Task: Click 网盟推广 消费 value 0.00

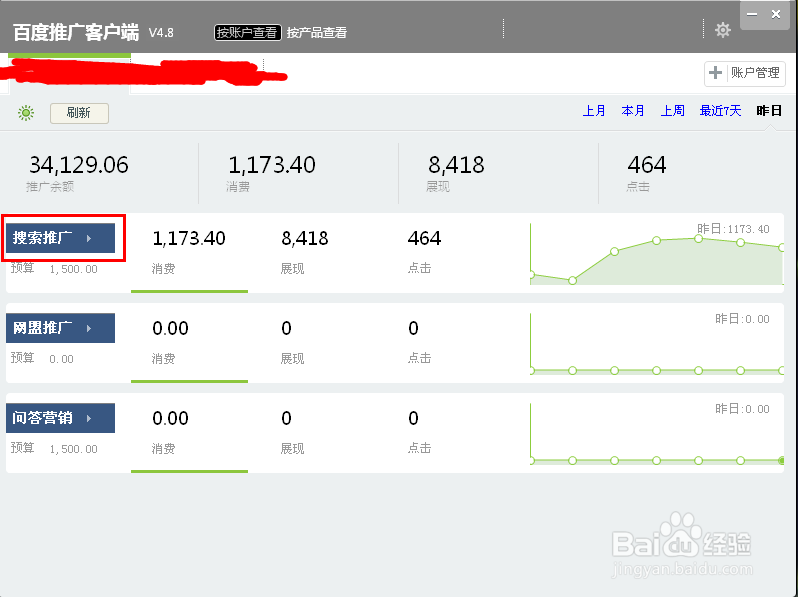Action: point(170,328)
